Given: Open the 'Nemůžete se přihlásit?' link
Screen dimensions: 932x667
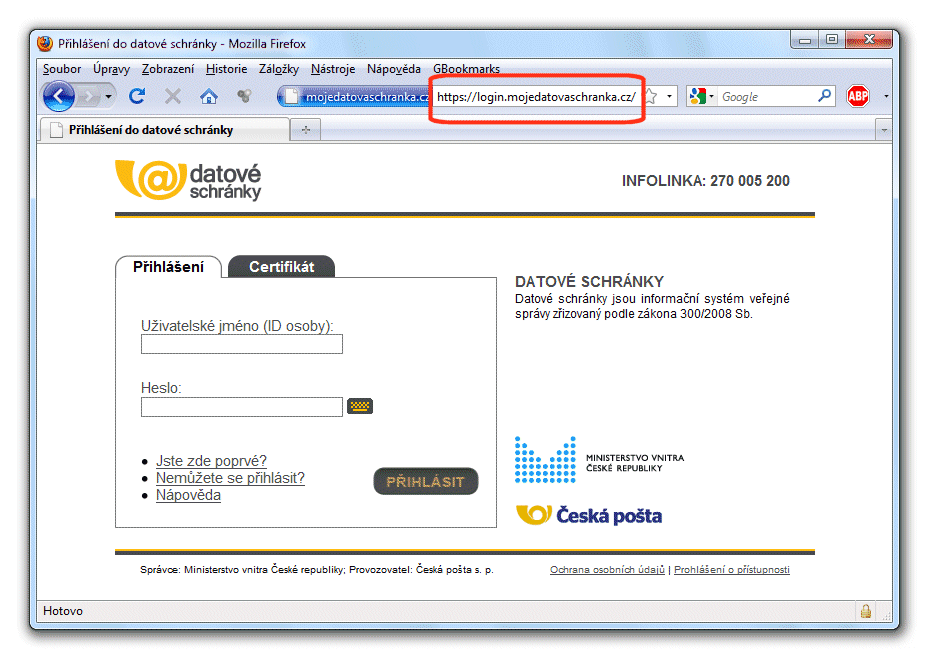Looking at the screenshot, I should 230,478.
